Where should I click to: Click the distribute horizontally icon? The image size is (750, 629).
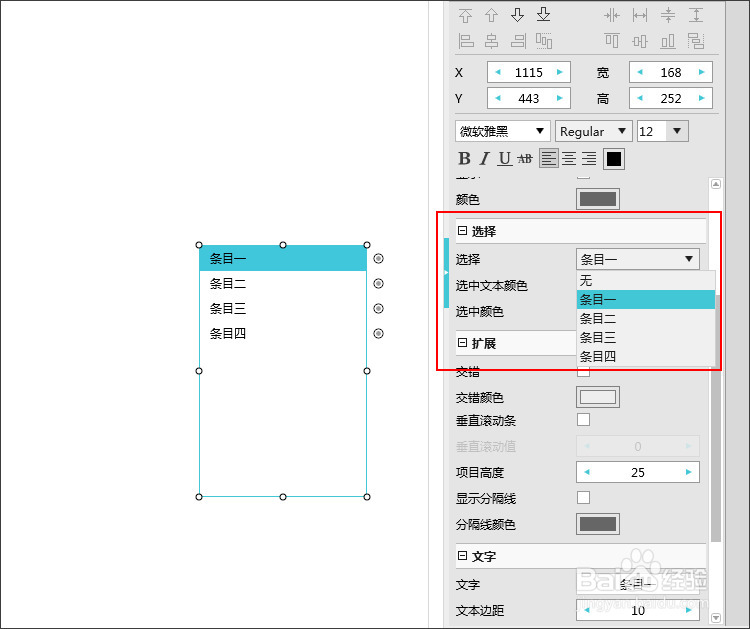pyautogui.click(x=544, y=41)
